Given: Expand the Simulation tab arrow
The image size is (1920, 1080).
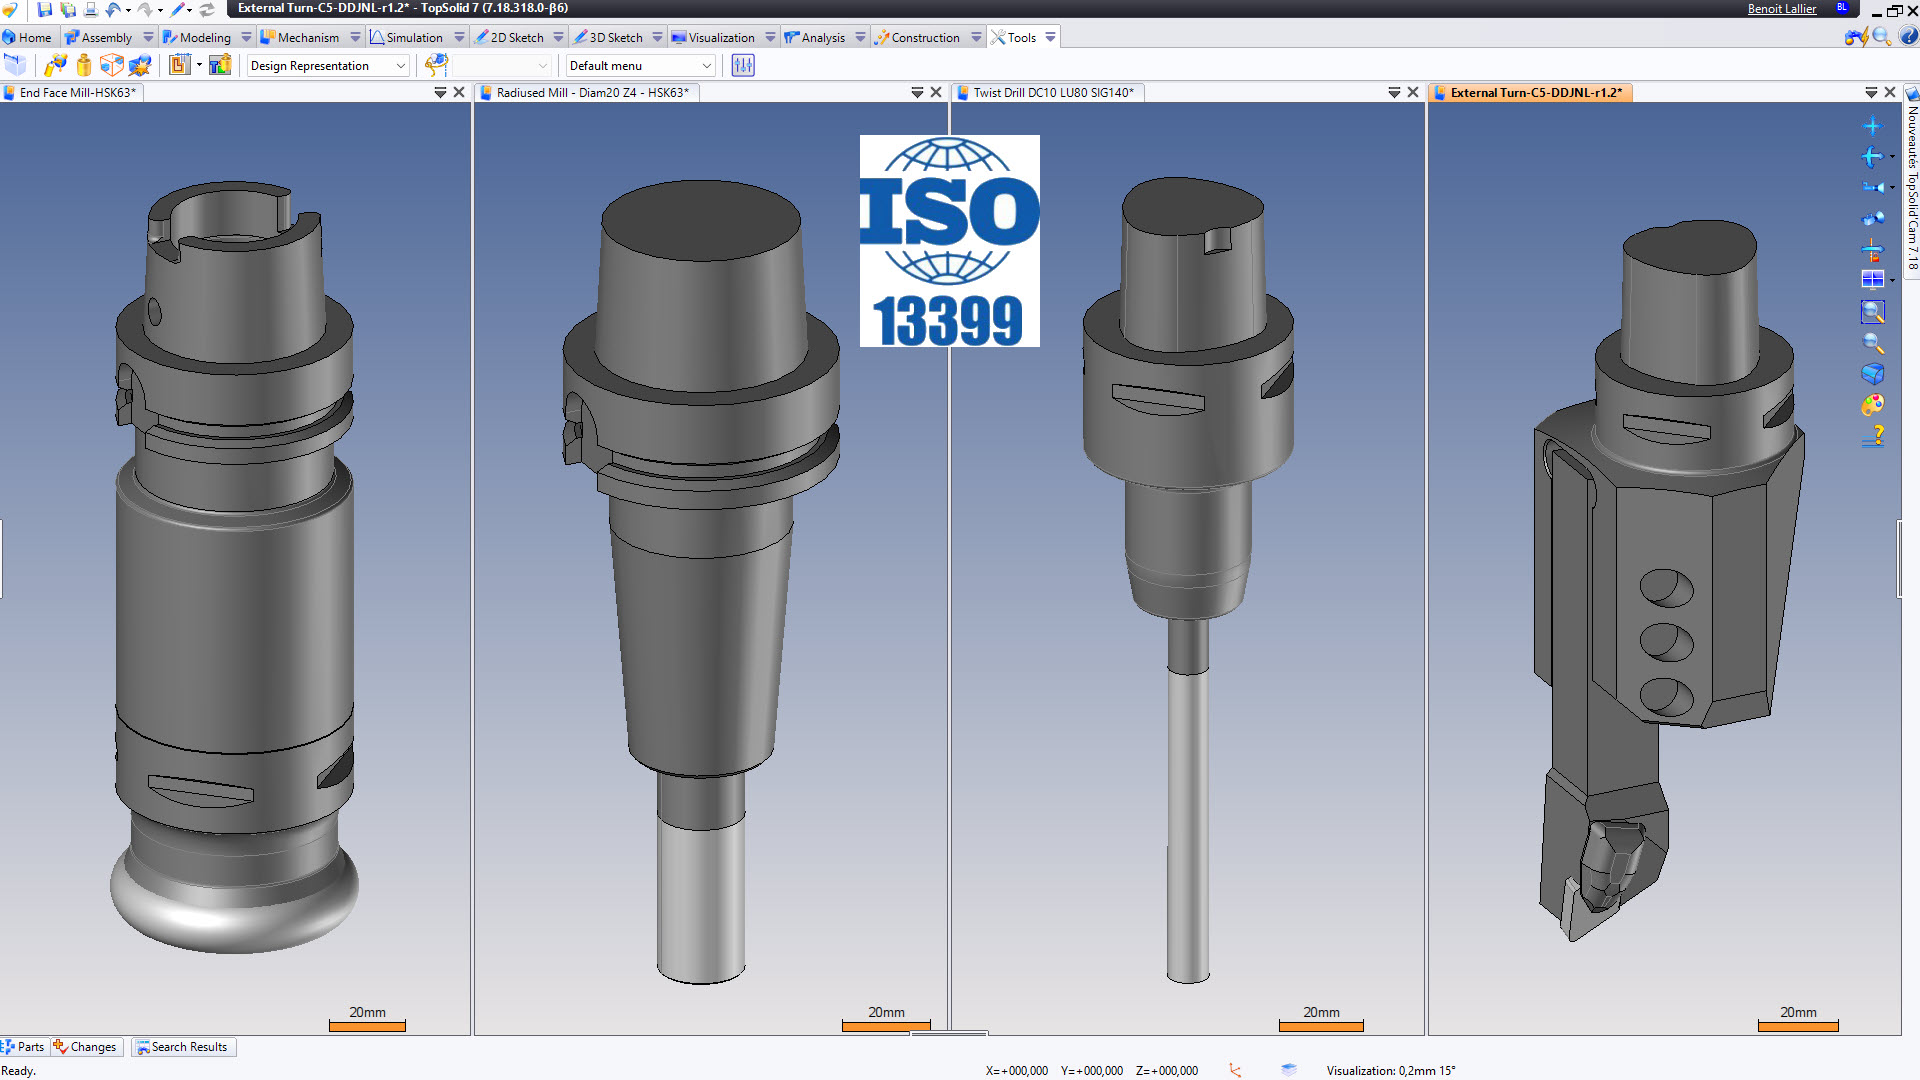Looking at the screenshot, I should pos(459,38).
